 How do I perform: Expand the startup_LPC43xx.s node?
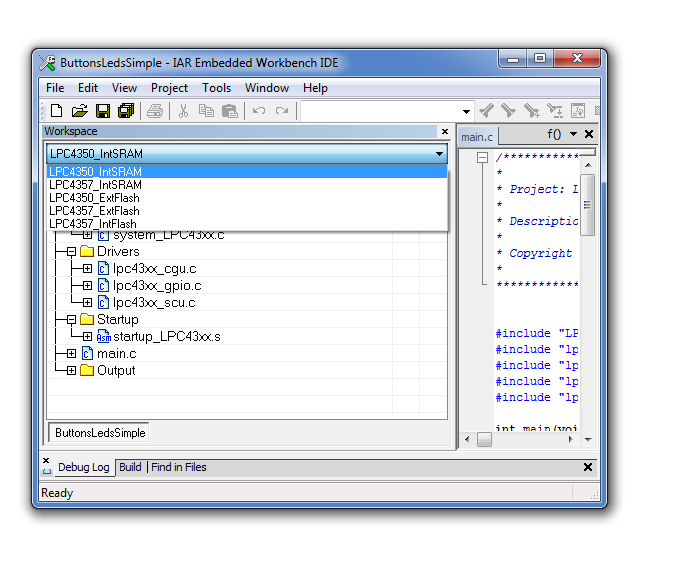[x=87, y=337]
